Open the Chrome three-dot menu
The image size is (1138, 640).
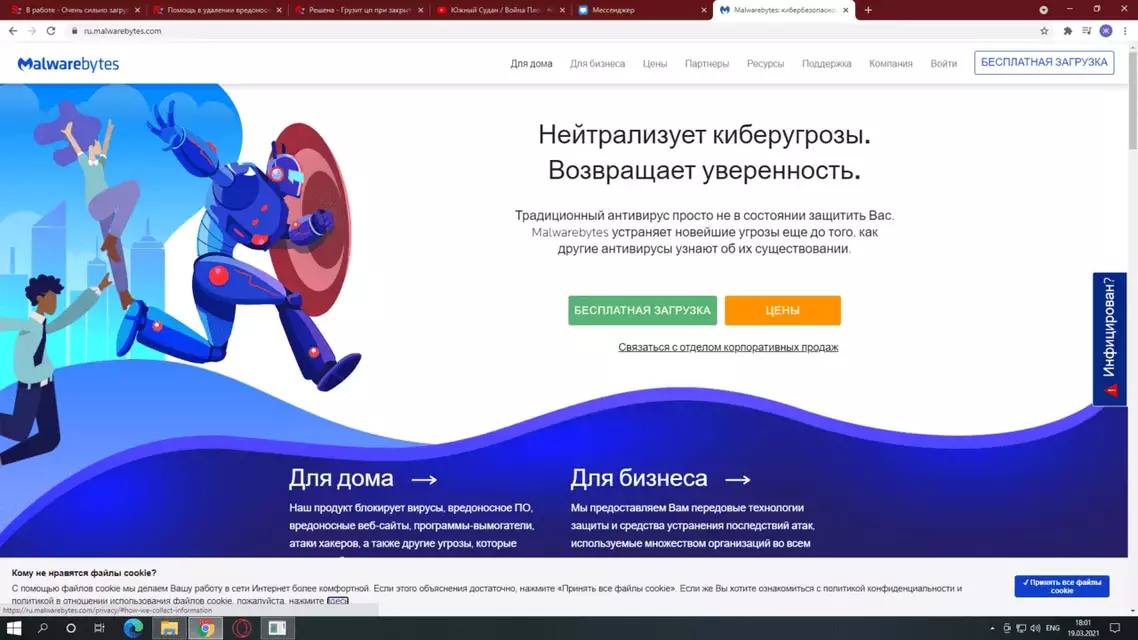point(1125,30)
